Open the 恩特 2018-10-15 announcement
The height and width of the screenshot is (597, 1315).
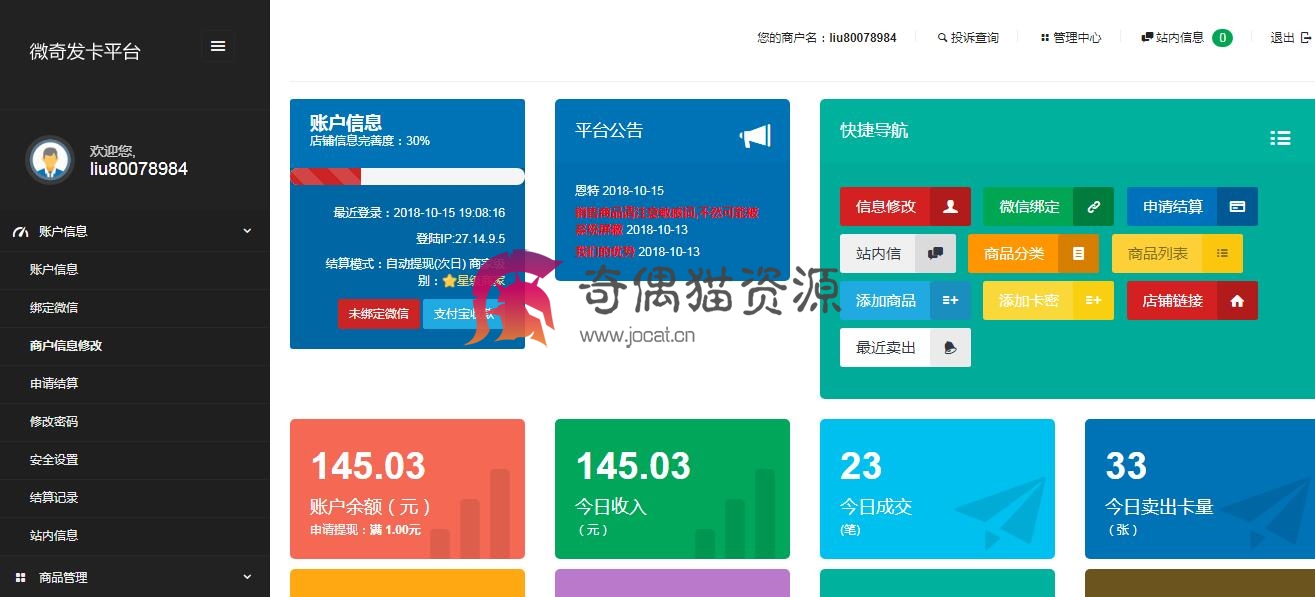(x=619, y=190)
